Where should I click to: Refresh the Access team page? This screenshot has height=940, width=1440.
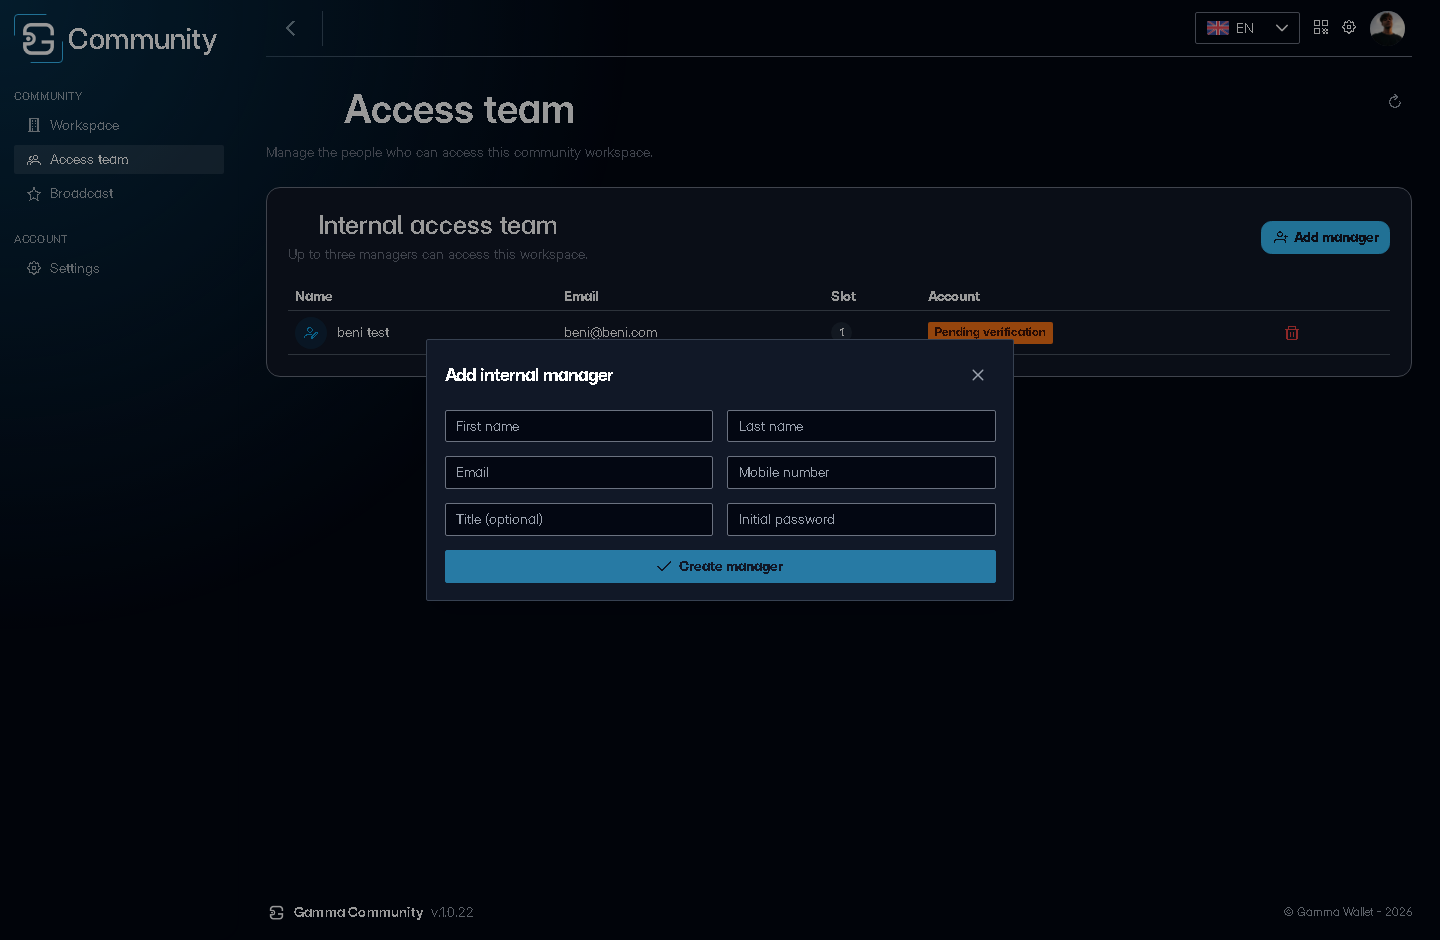(1395, 101)
